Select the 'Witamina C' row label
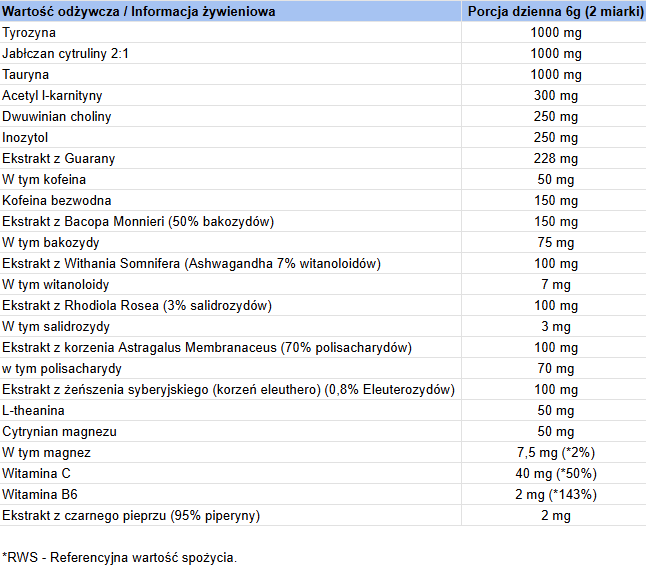 click(36, 474)
